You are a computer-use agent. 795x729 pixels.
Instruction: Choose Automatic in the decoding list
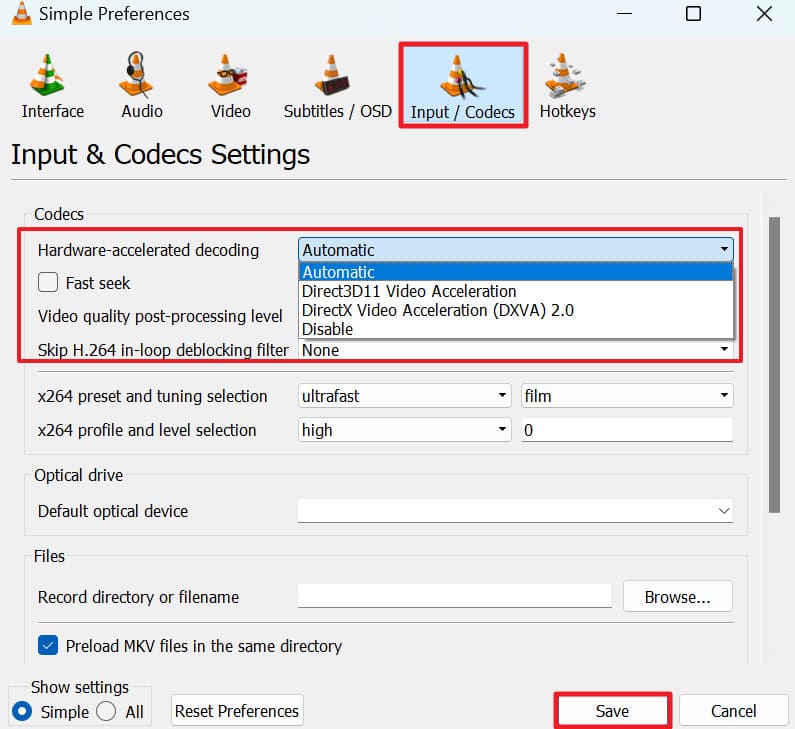[x=516, y=272]
